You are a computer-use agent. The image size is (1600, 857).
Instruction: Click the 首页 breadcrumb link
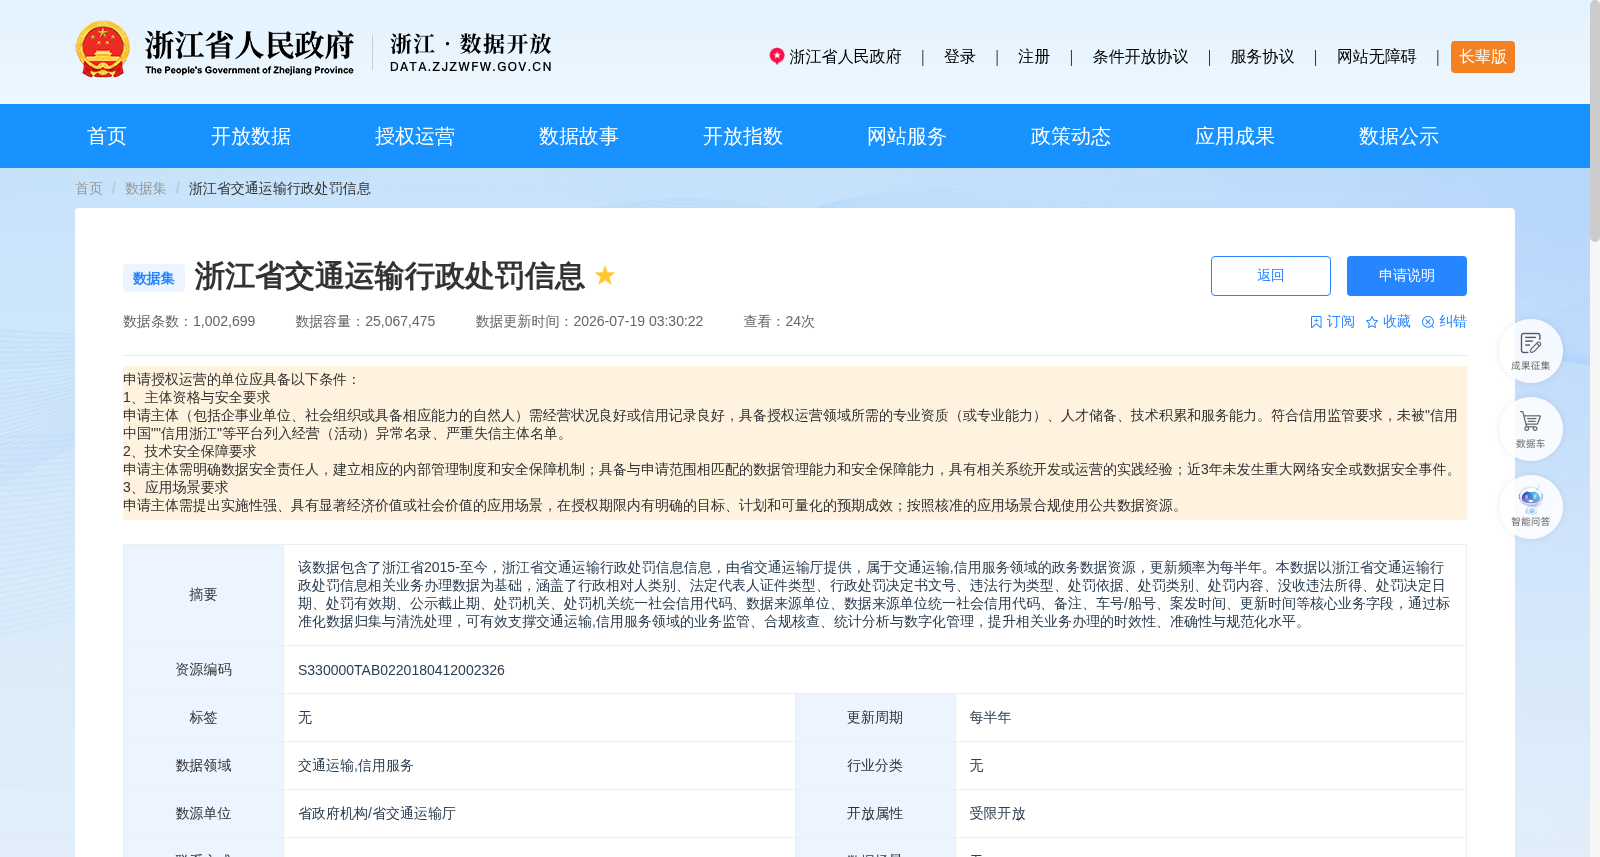(x=89, y=188)
